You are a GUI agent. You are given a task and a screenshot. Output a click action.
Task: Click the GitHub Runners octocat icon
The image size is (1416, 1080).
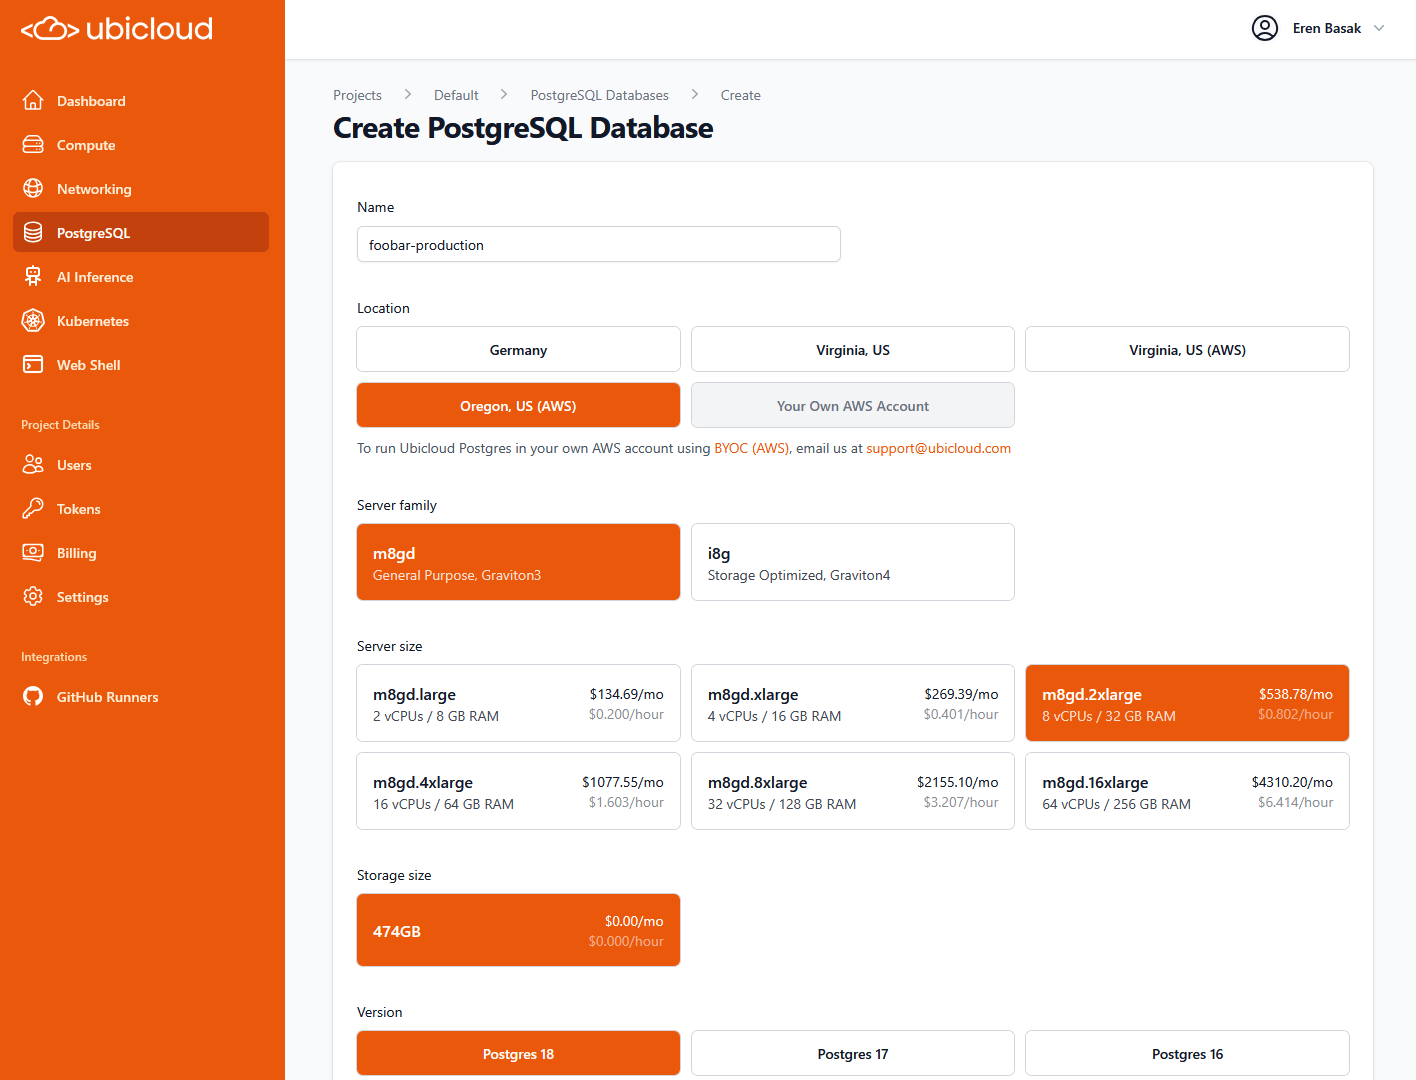tap(33, 697)
